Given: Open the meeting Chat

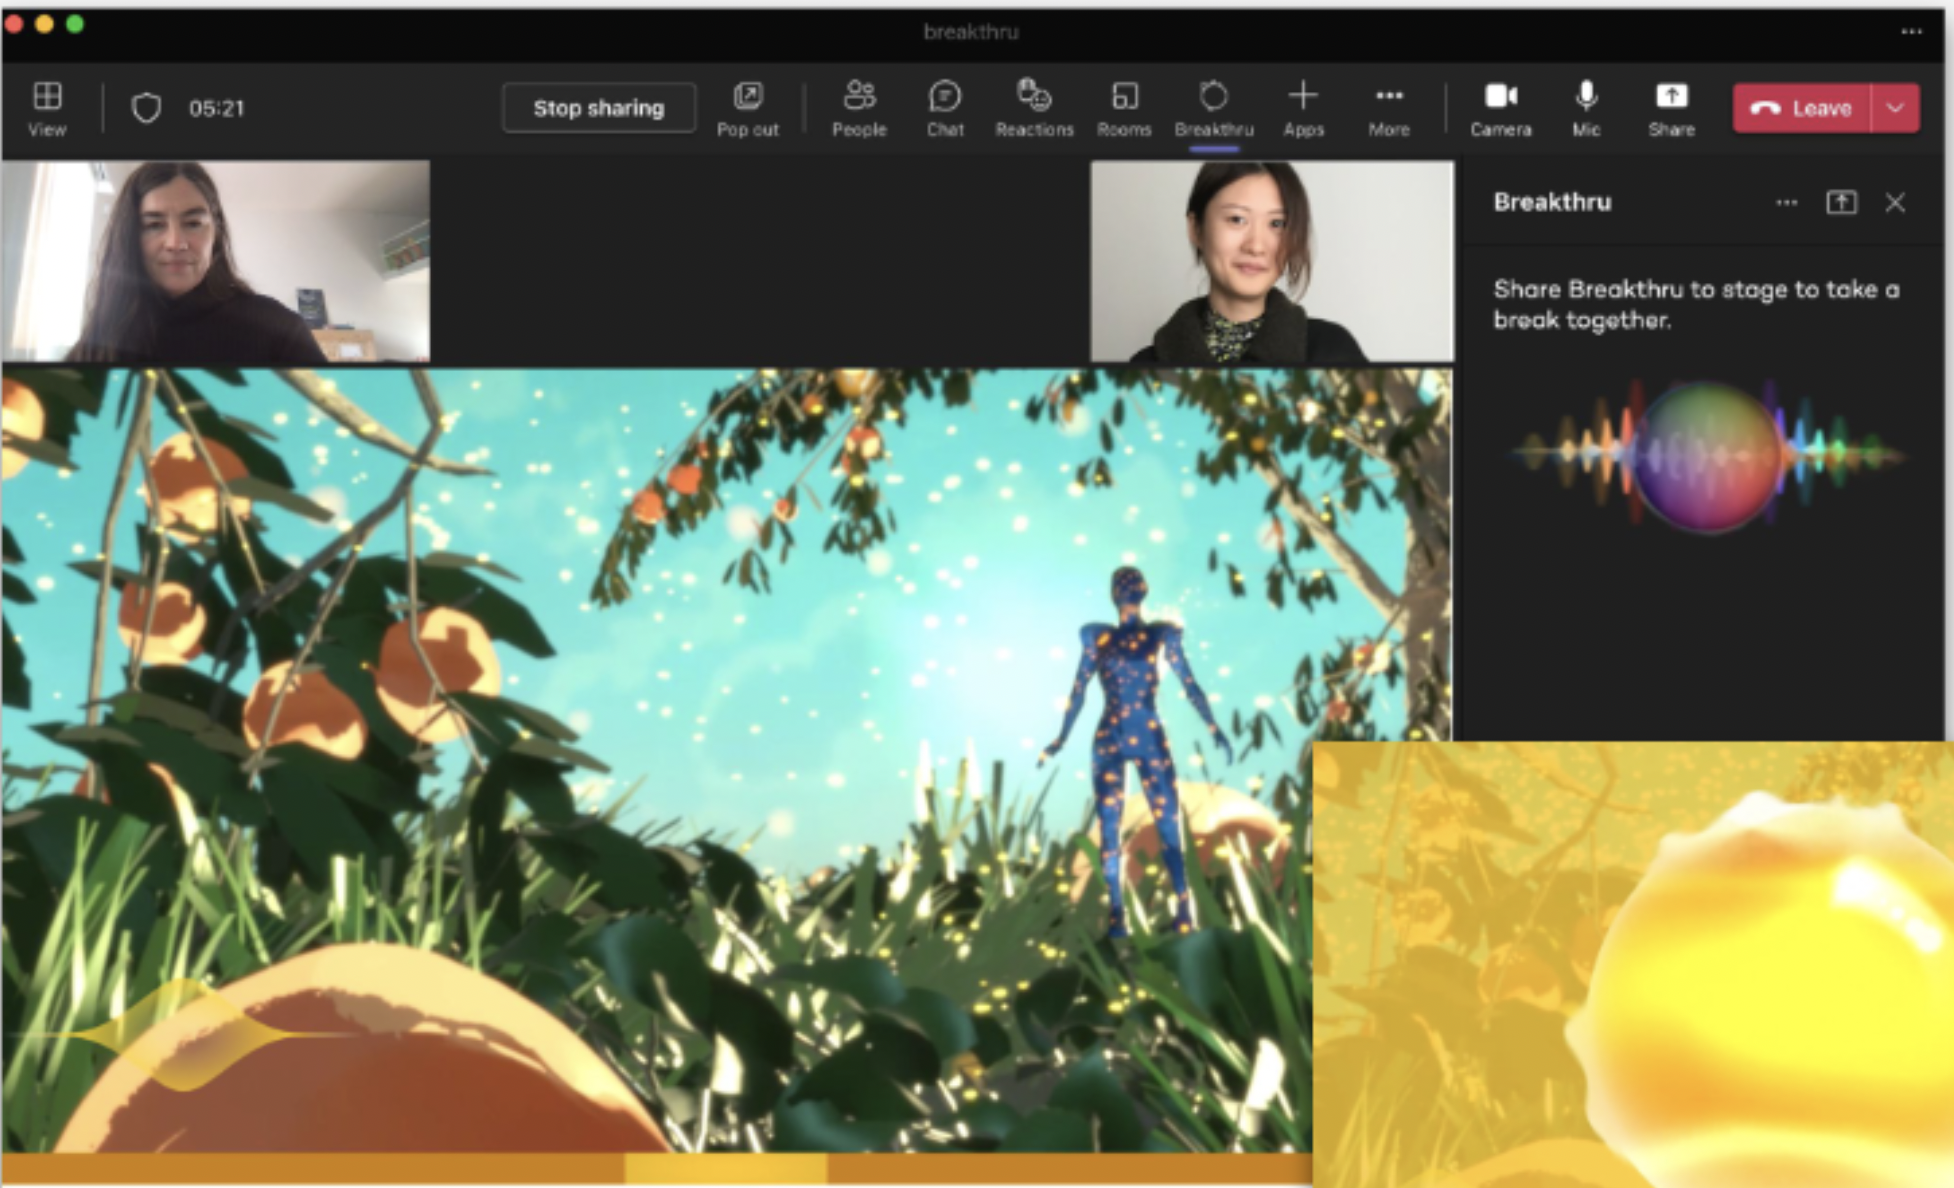Looking at the screenshot, I should click(944, 108).
